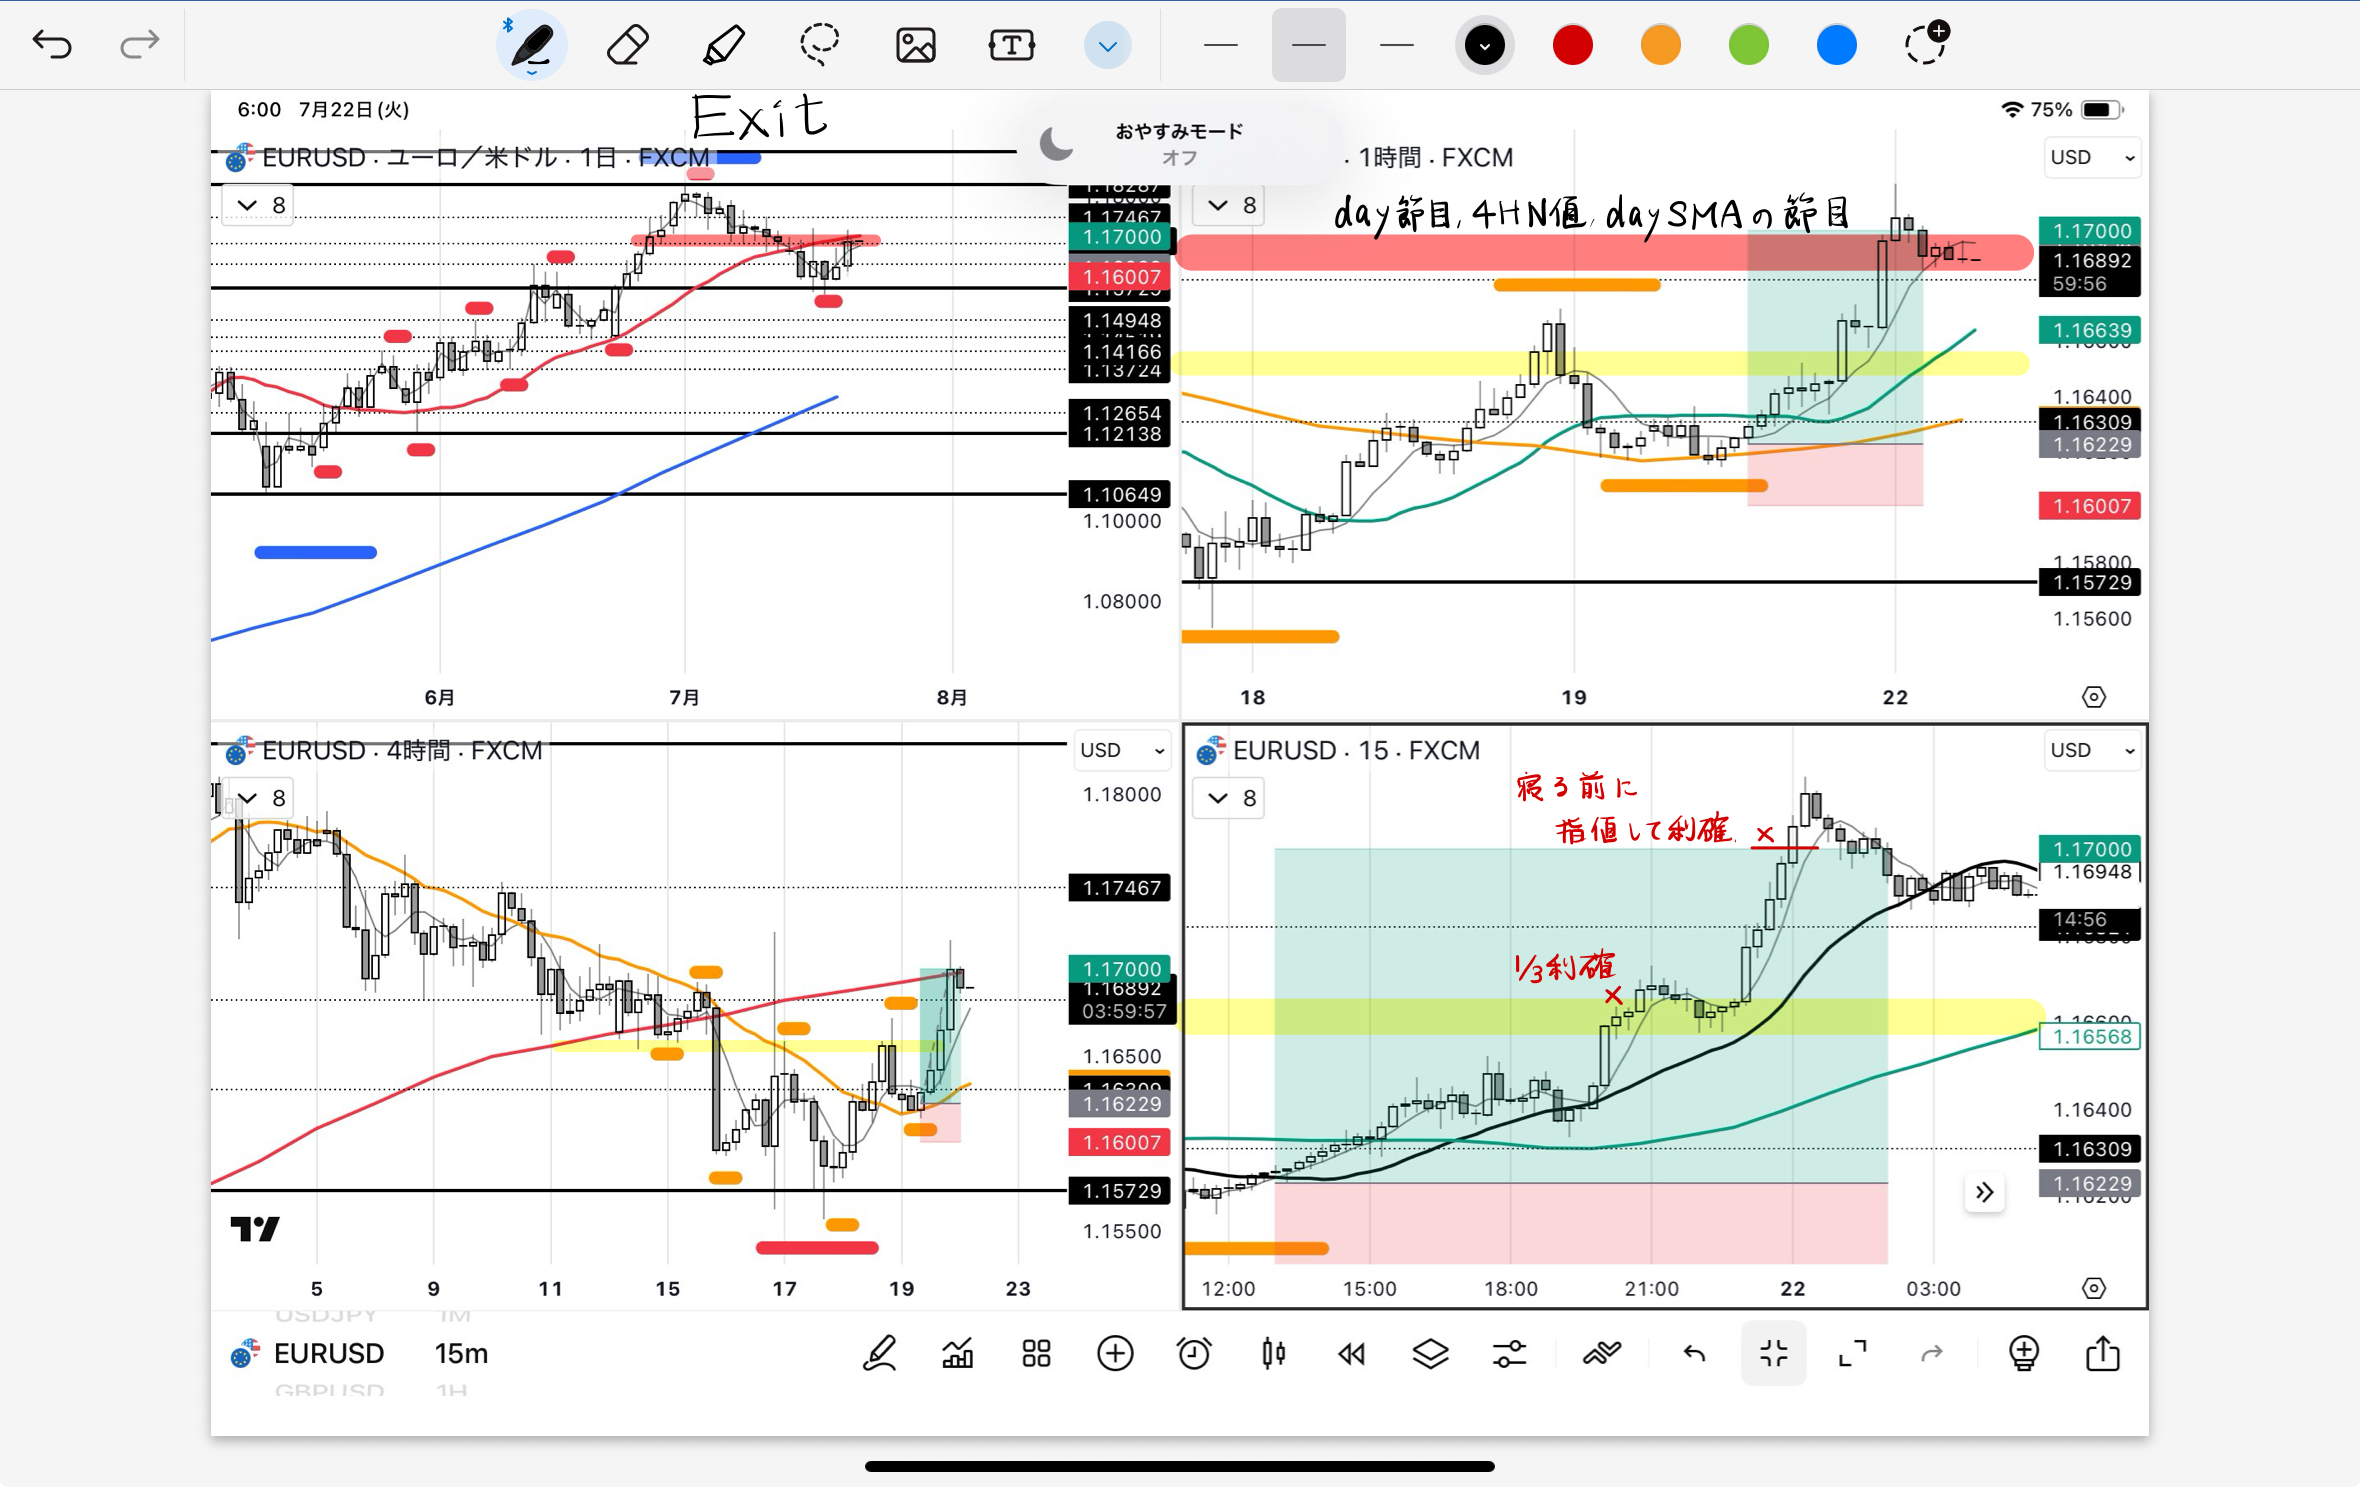2360x1487 pixels.
Task: Enter fullscreen with expand corners icon
Action: [x=1852, y=1353]
